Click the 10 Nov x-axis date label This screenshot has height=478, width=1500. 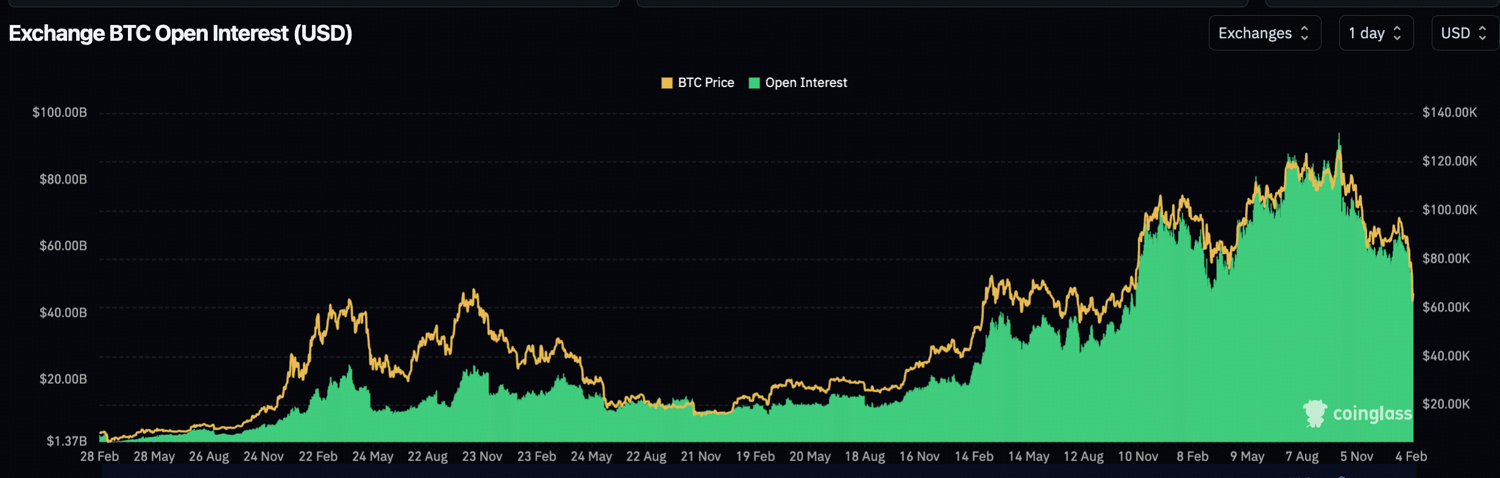(x=1138, y=456)
